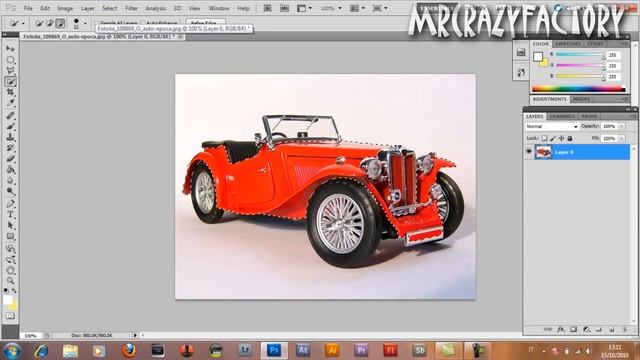Create new adjustment layer button
Screen dimensions: 640x360
point(586,329)
